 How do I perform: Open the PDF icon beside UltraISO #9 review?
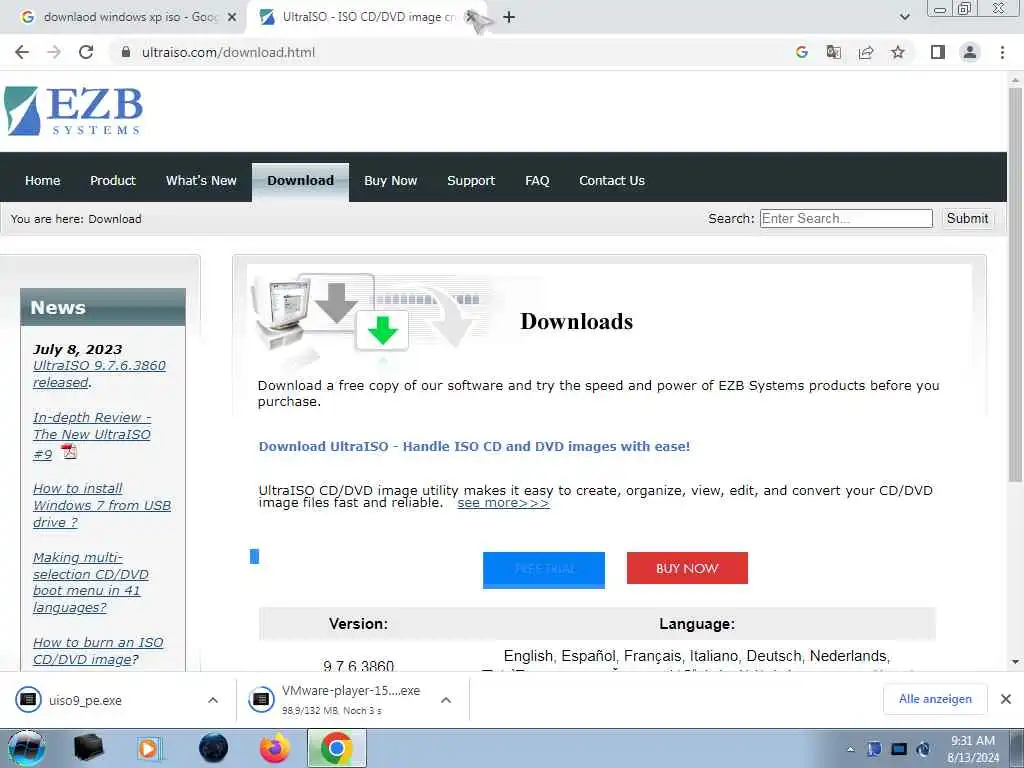pos(69,451)
